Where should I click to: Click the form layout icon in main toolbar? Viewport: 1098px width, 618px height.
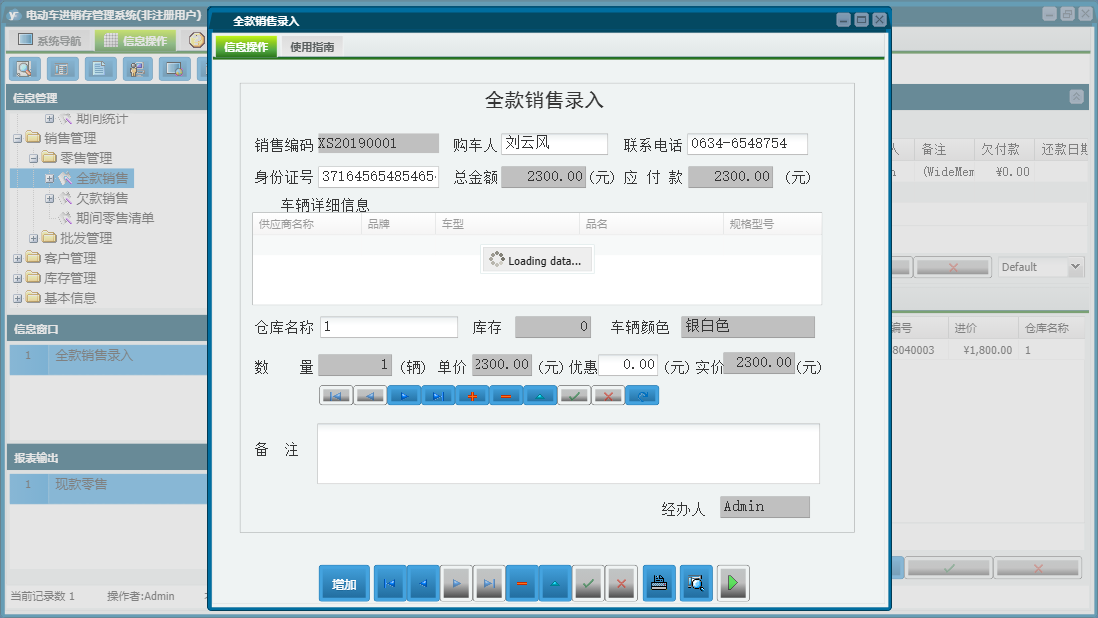62,69
